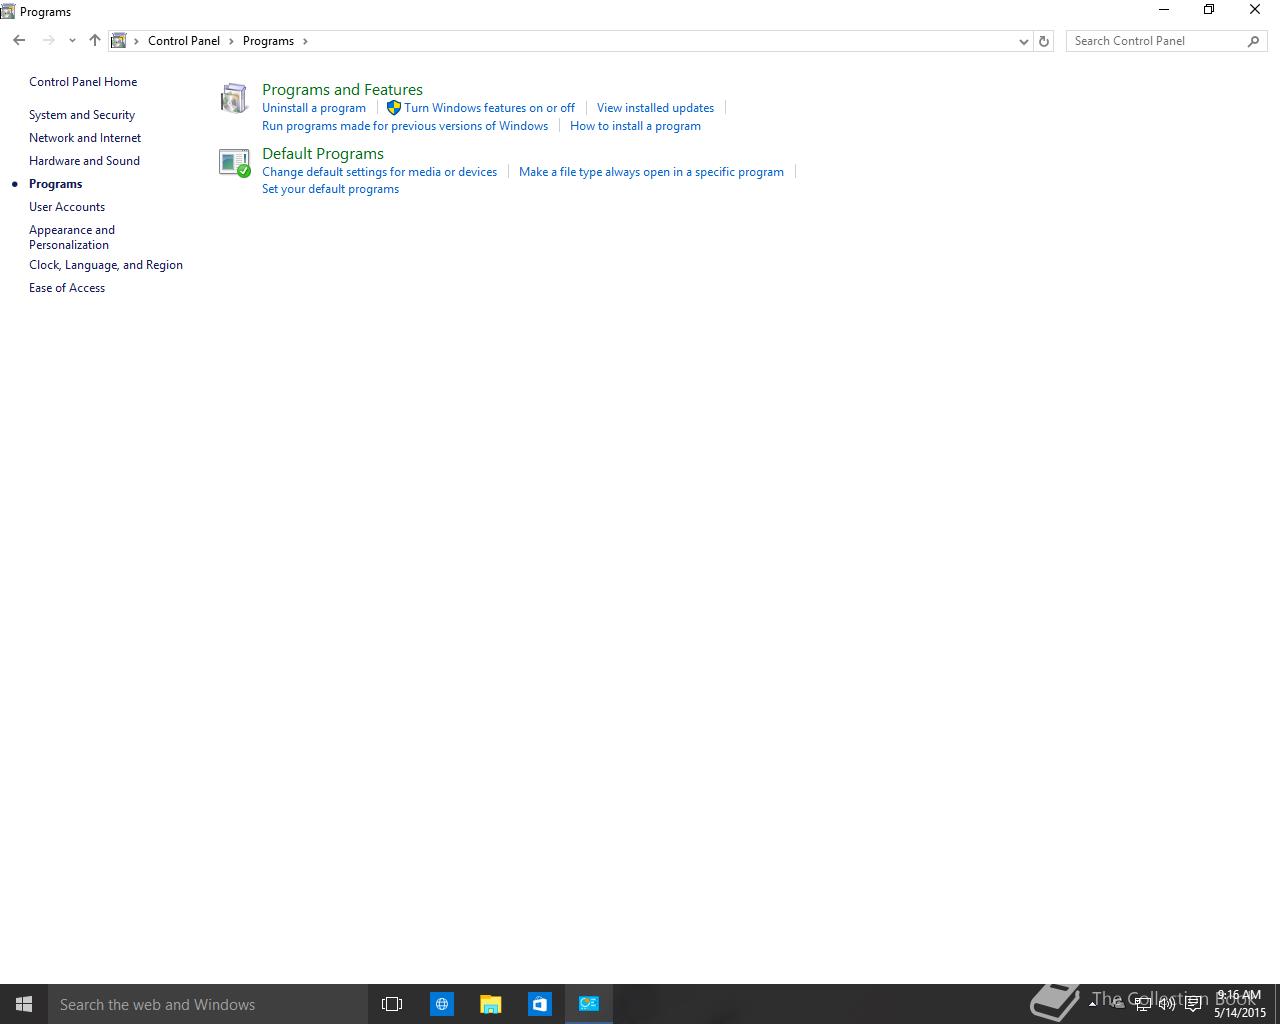Image resolution: width=1280 pixels, height=1024 pixels.
Task: Click the Programs window title icon
Action: click(8, 11)
